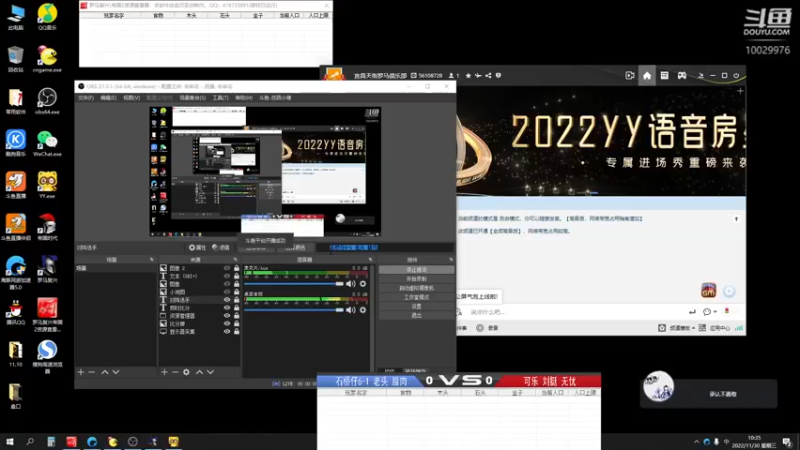This screenshot has width=800, height=450.
Task: Expand channel template dropdown at YY bottom bar
Action: [x=682, y=328]
